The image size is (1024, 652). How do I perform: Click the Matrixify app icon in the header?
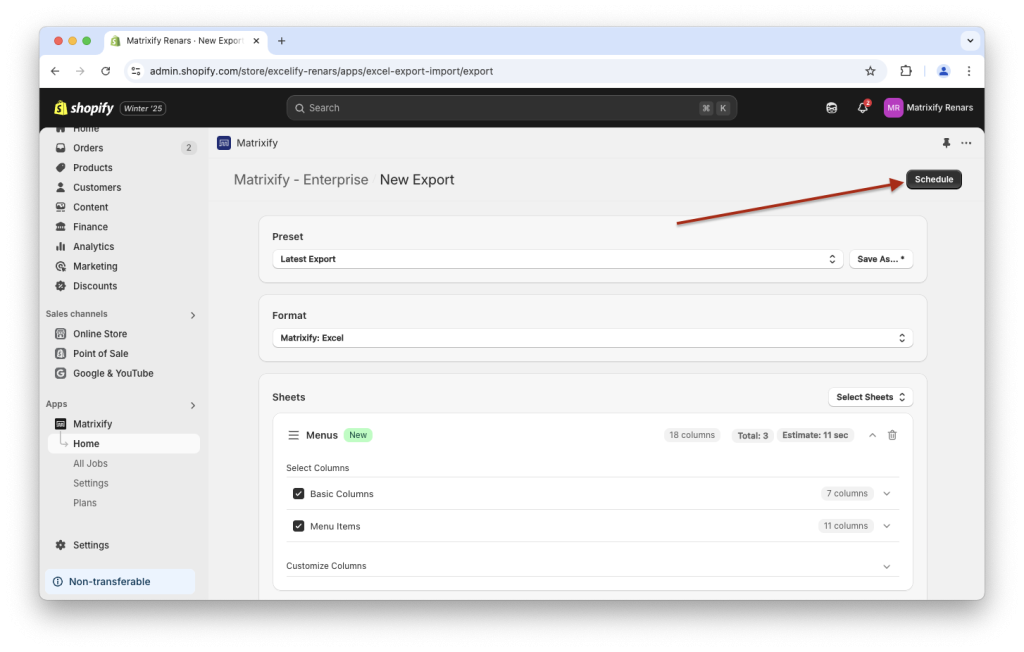click(x=224, y=143)
